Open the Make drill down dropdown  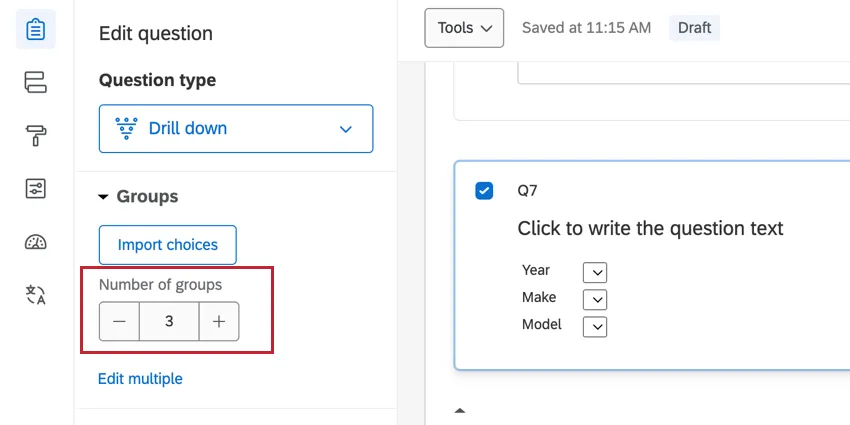click(x=595, y=299)
